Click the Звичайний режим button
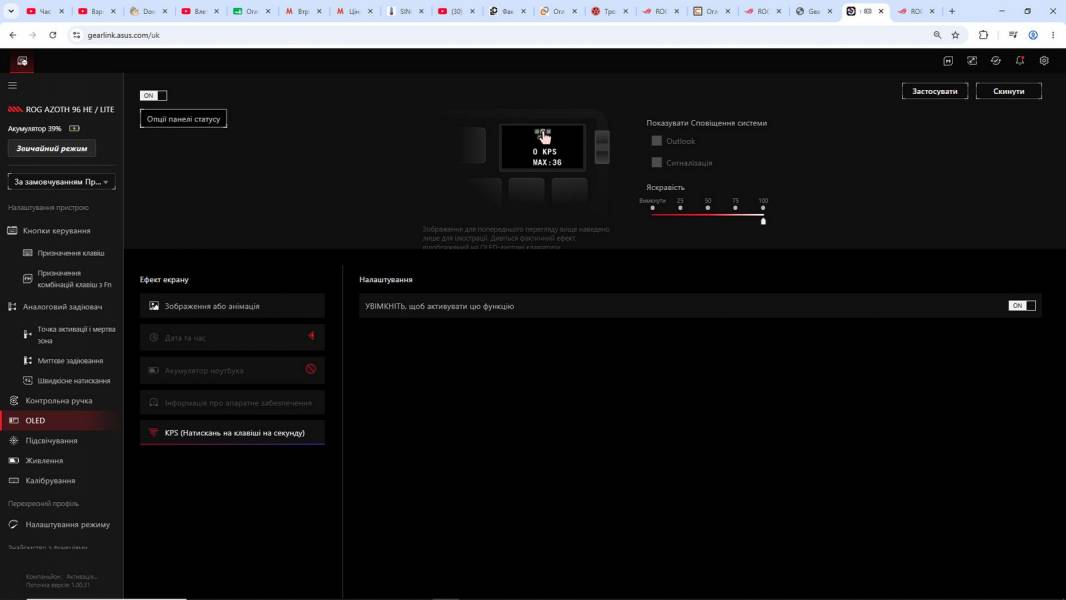Screen dimensions: 1066x600 coord(52,148)
